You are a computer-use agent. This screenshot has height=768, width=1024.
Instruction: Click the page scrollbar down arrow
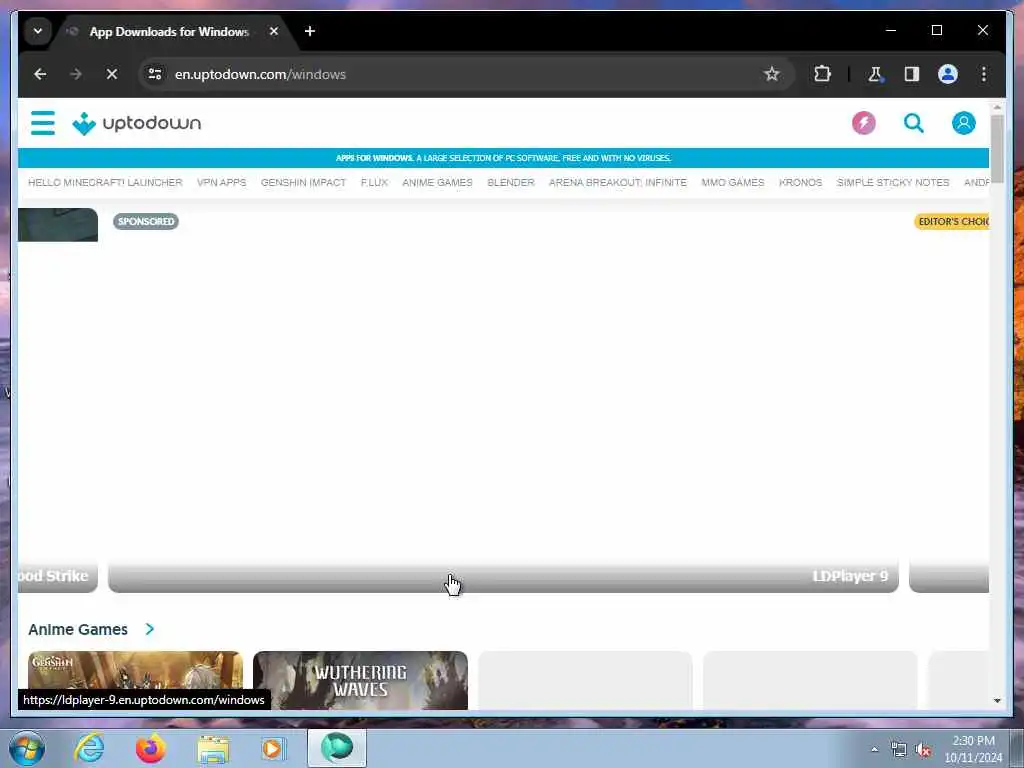tap(997, 701)
